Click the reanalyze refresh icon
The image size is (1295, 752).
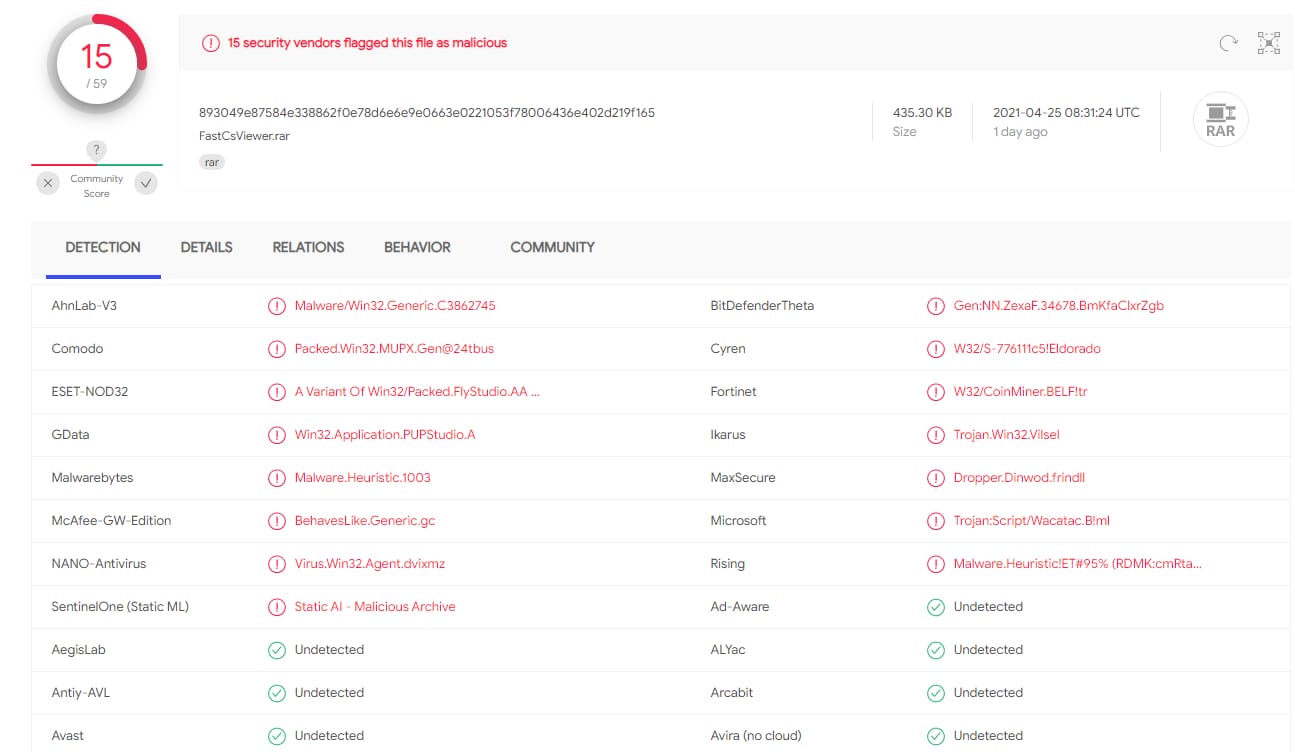point(1228,42)
